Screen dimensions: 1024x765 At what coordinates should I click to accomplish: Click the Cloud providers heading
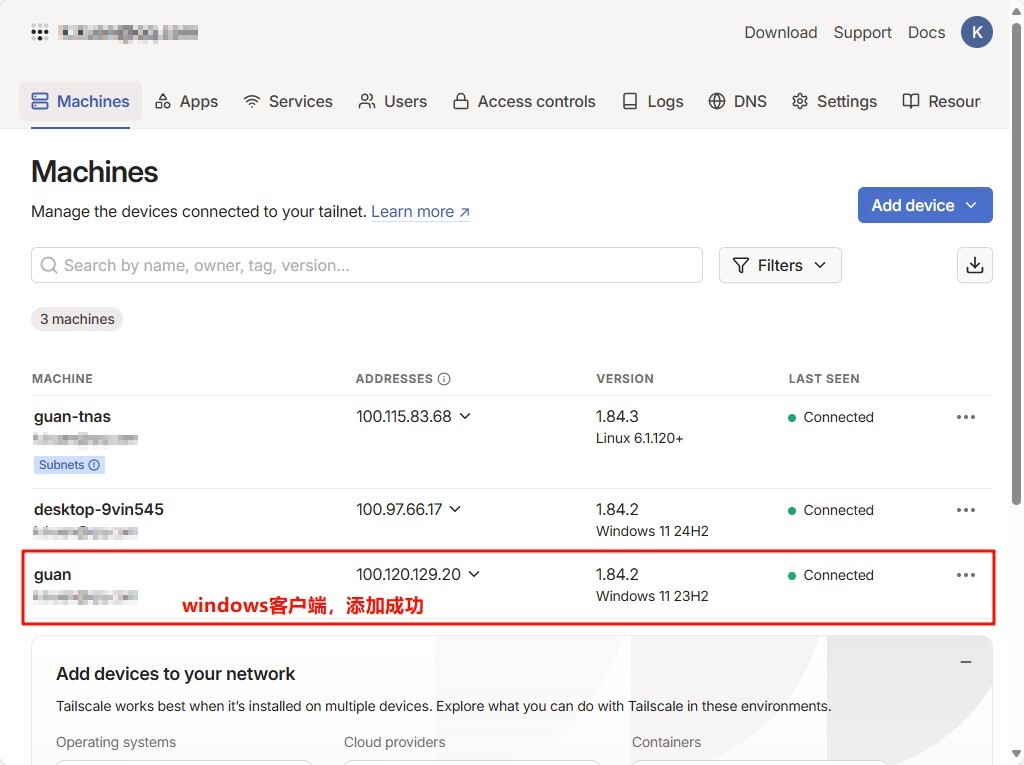pyautogui.click(x=394, y=742)
